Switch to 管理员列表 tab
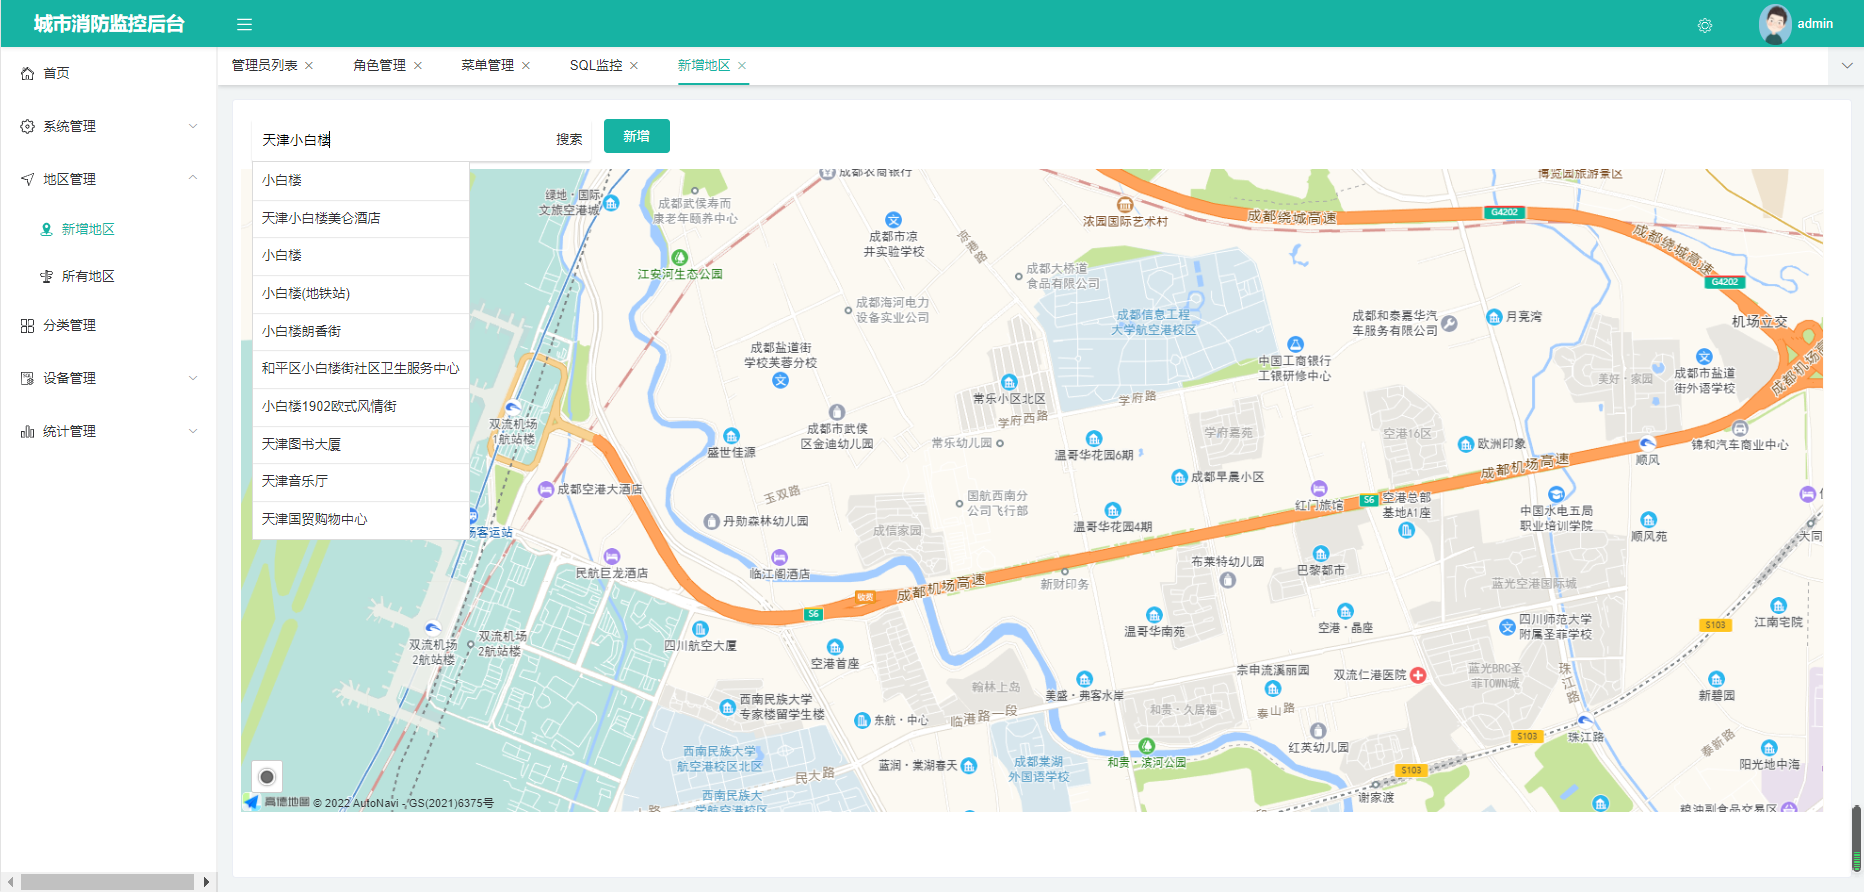This screenshot has height=892, width=1864. tap(265, 65)
